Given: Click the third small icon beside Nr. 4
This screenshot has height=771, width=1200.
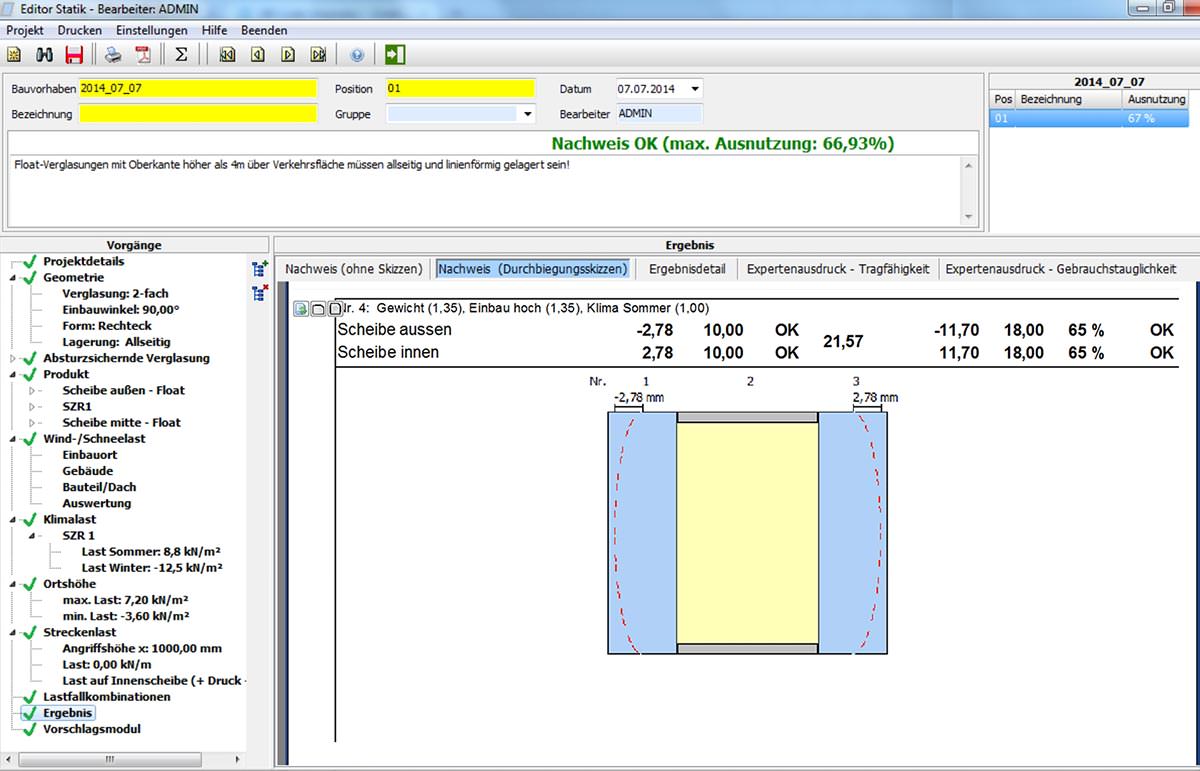Looking at the screenshot, I should (x=334, y=309).
